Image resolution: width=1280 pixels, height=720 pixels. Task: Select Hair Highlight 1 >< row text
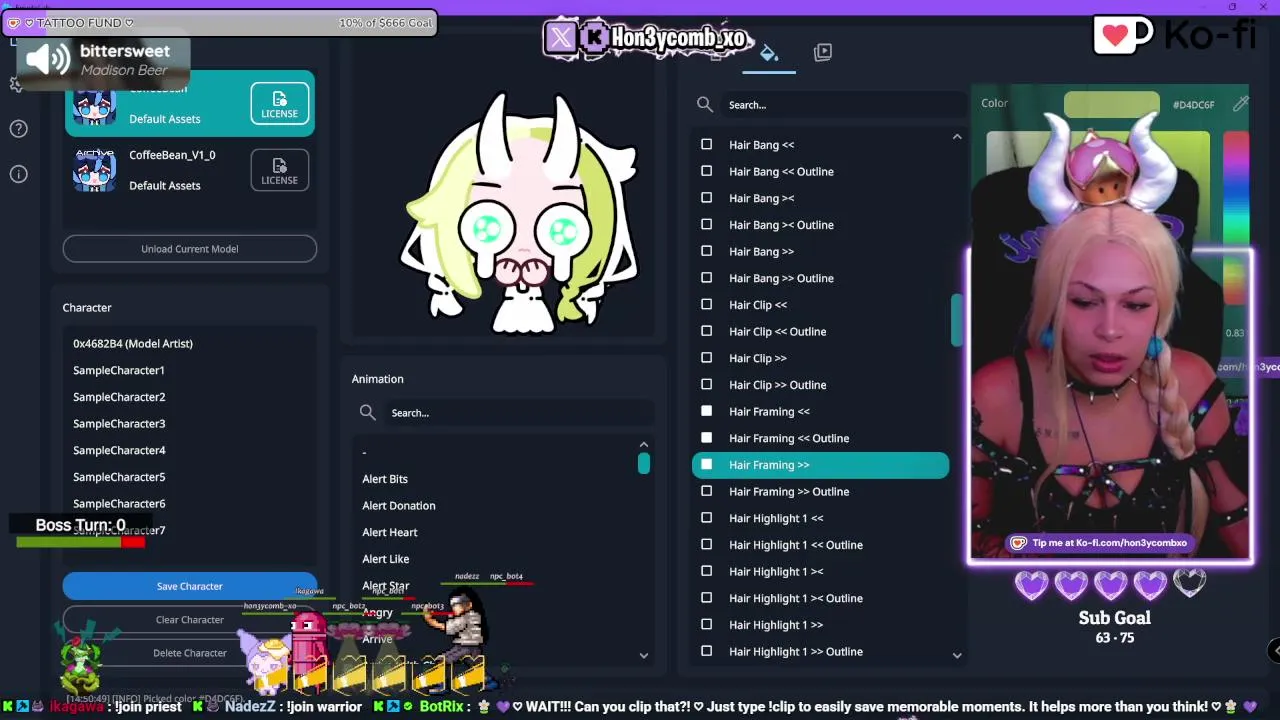(776, 572)
